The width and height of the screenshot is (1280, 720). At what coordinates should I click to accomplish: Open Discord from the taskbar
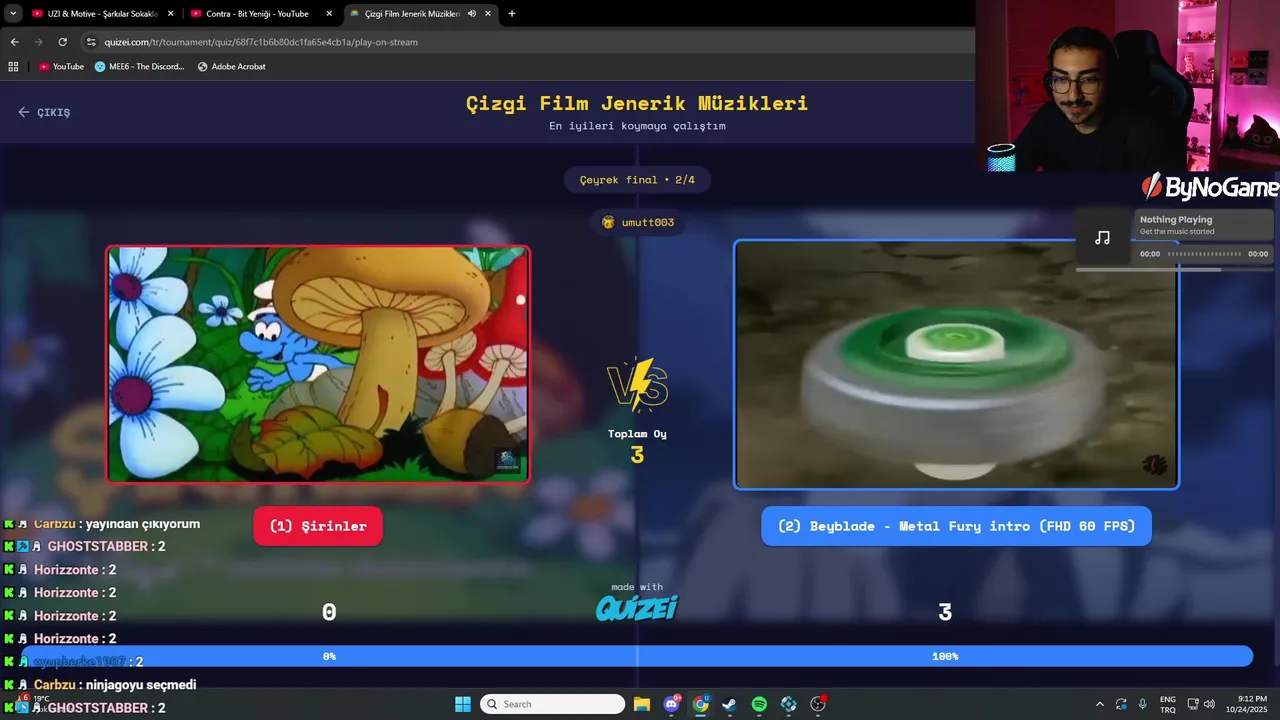[672, 704]
